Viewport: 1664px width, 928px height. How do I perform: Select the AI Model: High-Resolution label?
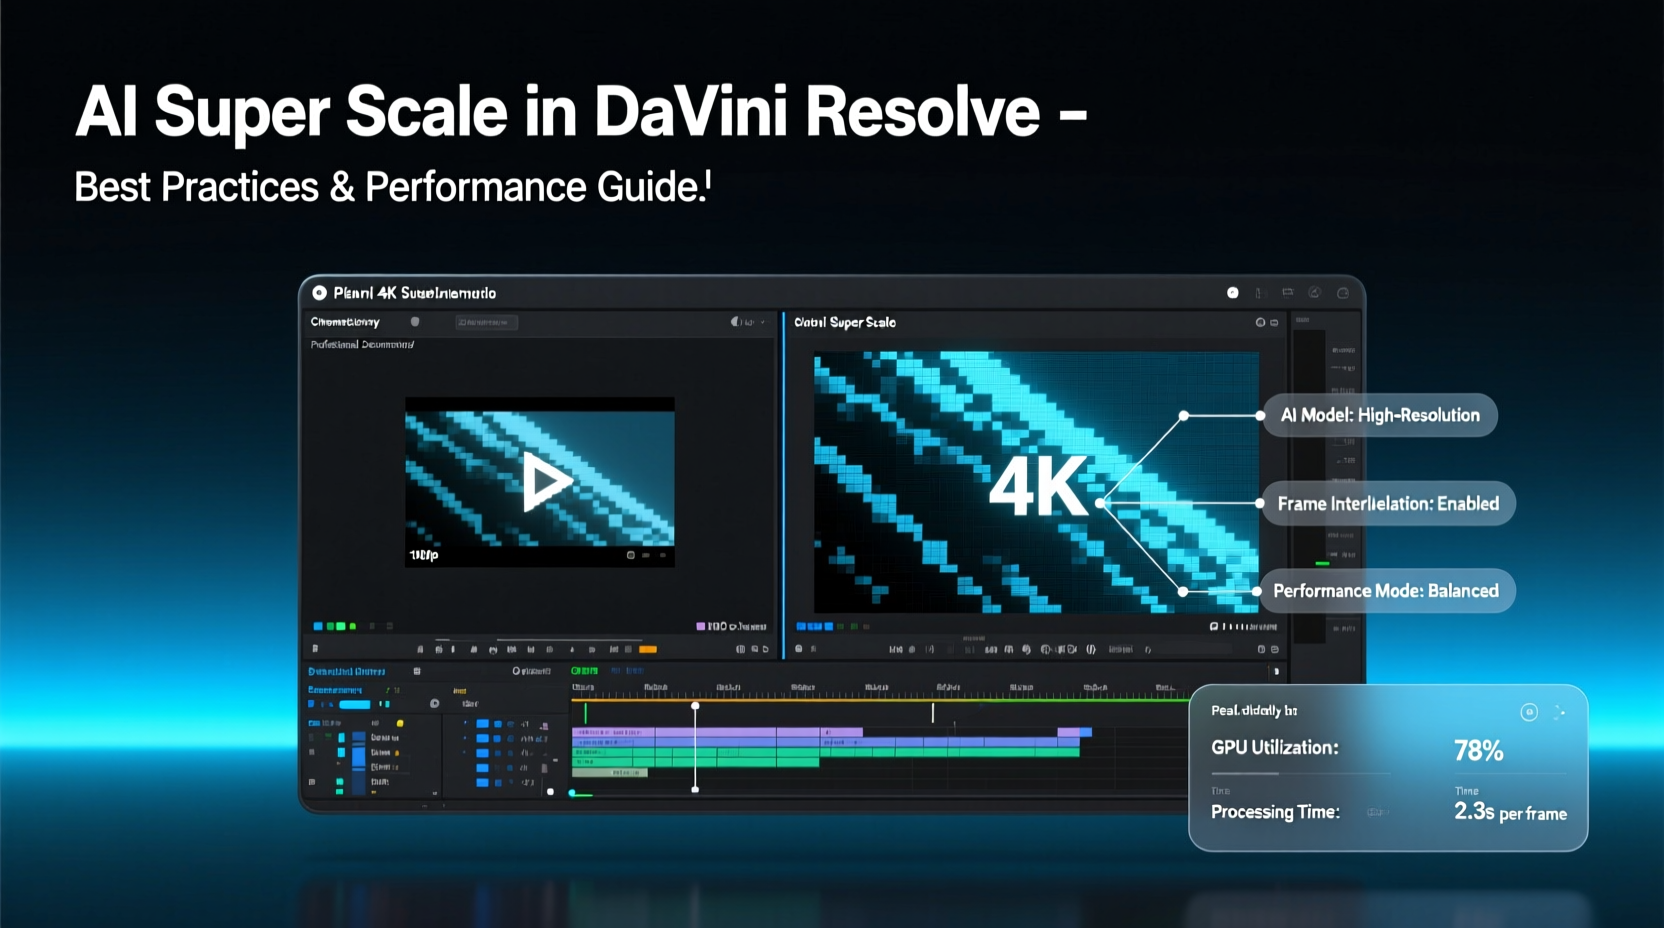point(1380,415)
